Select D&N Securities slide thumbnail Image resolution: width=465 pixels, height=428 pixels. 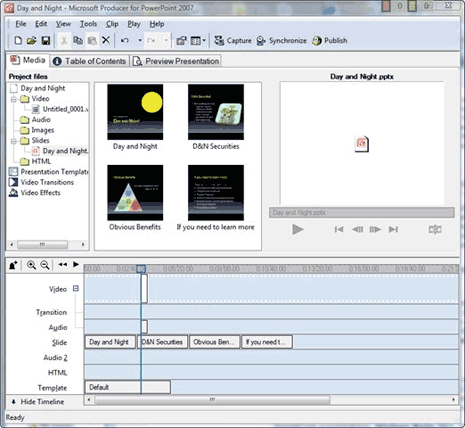click(x=216, y=112)
